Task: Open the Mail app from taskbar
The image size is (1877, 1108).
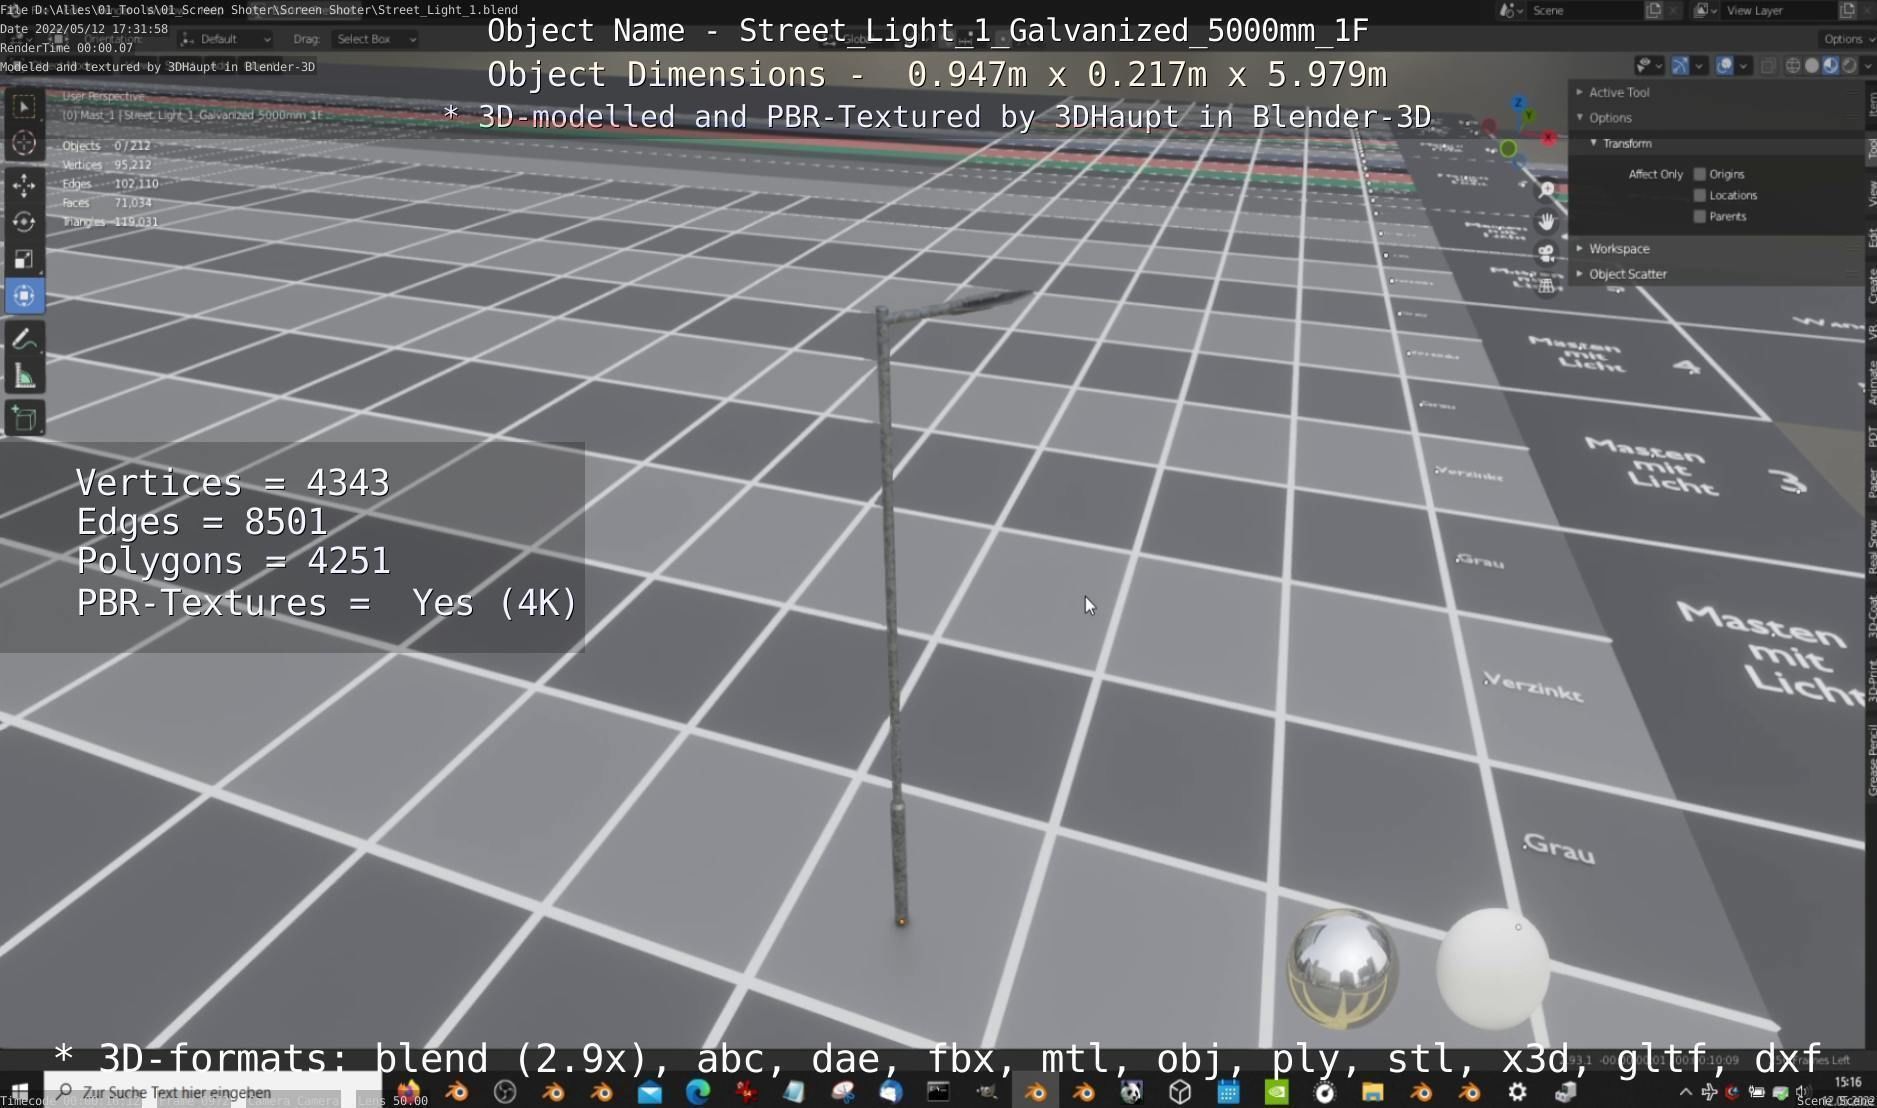Action: click(650, 1092)
